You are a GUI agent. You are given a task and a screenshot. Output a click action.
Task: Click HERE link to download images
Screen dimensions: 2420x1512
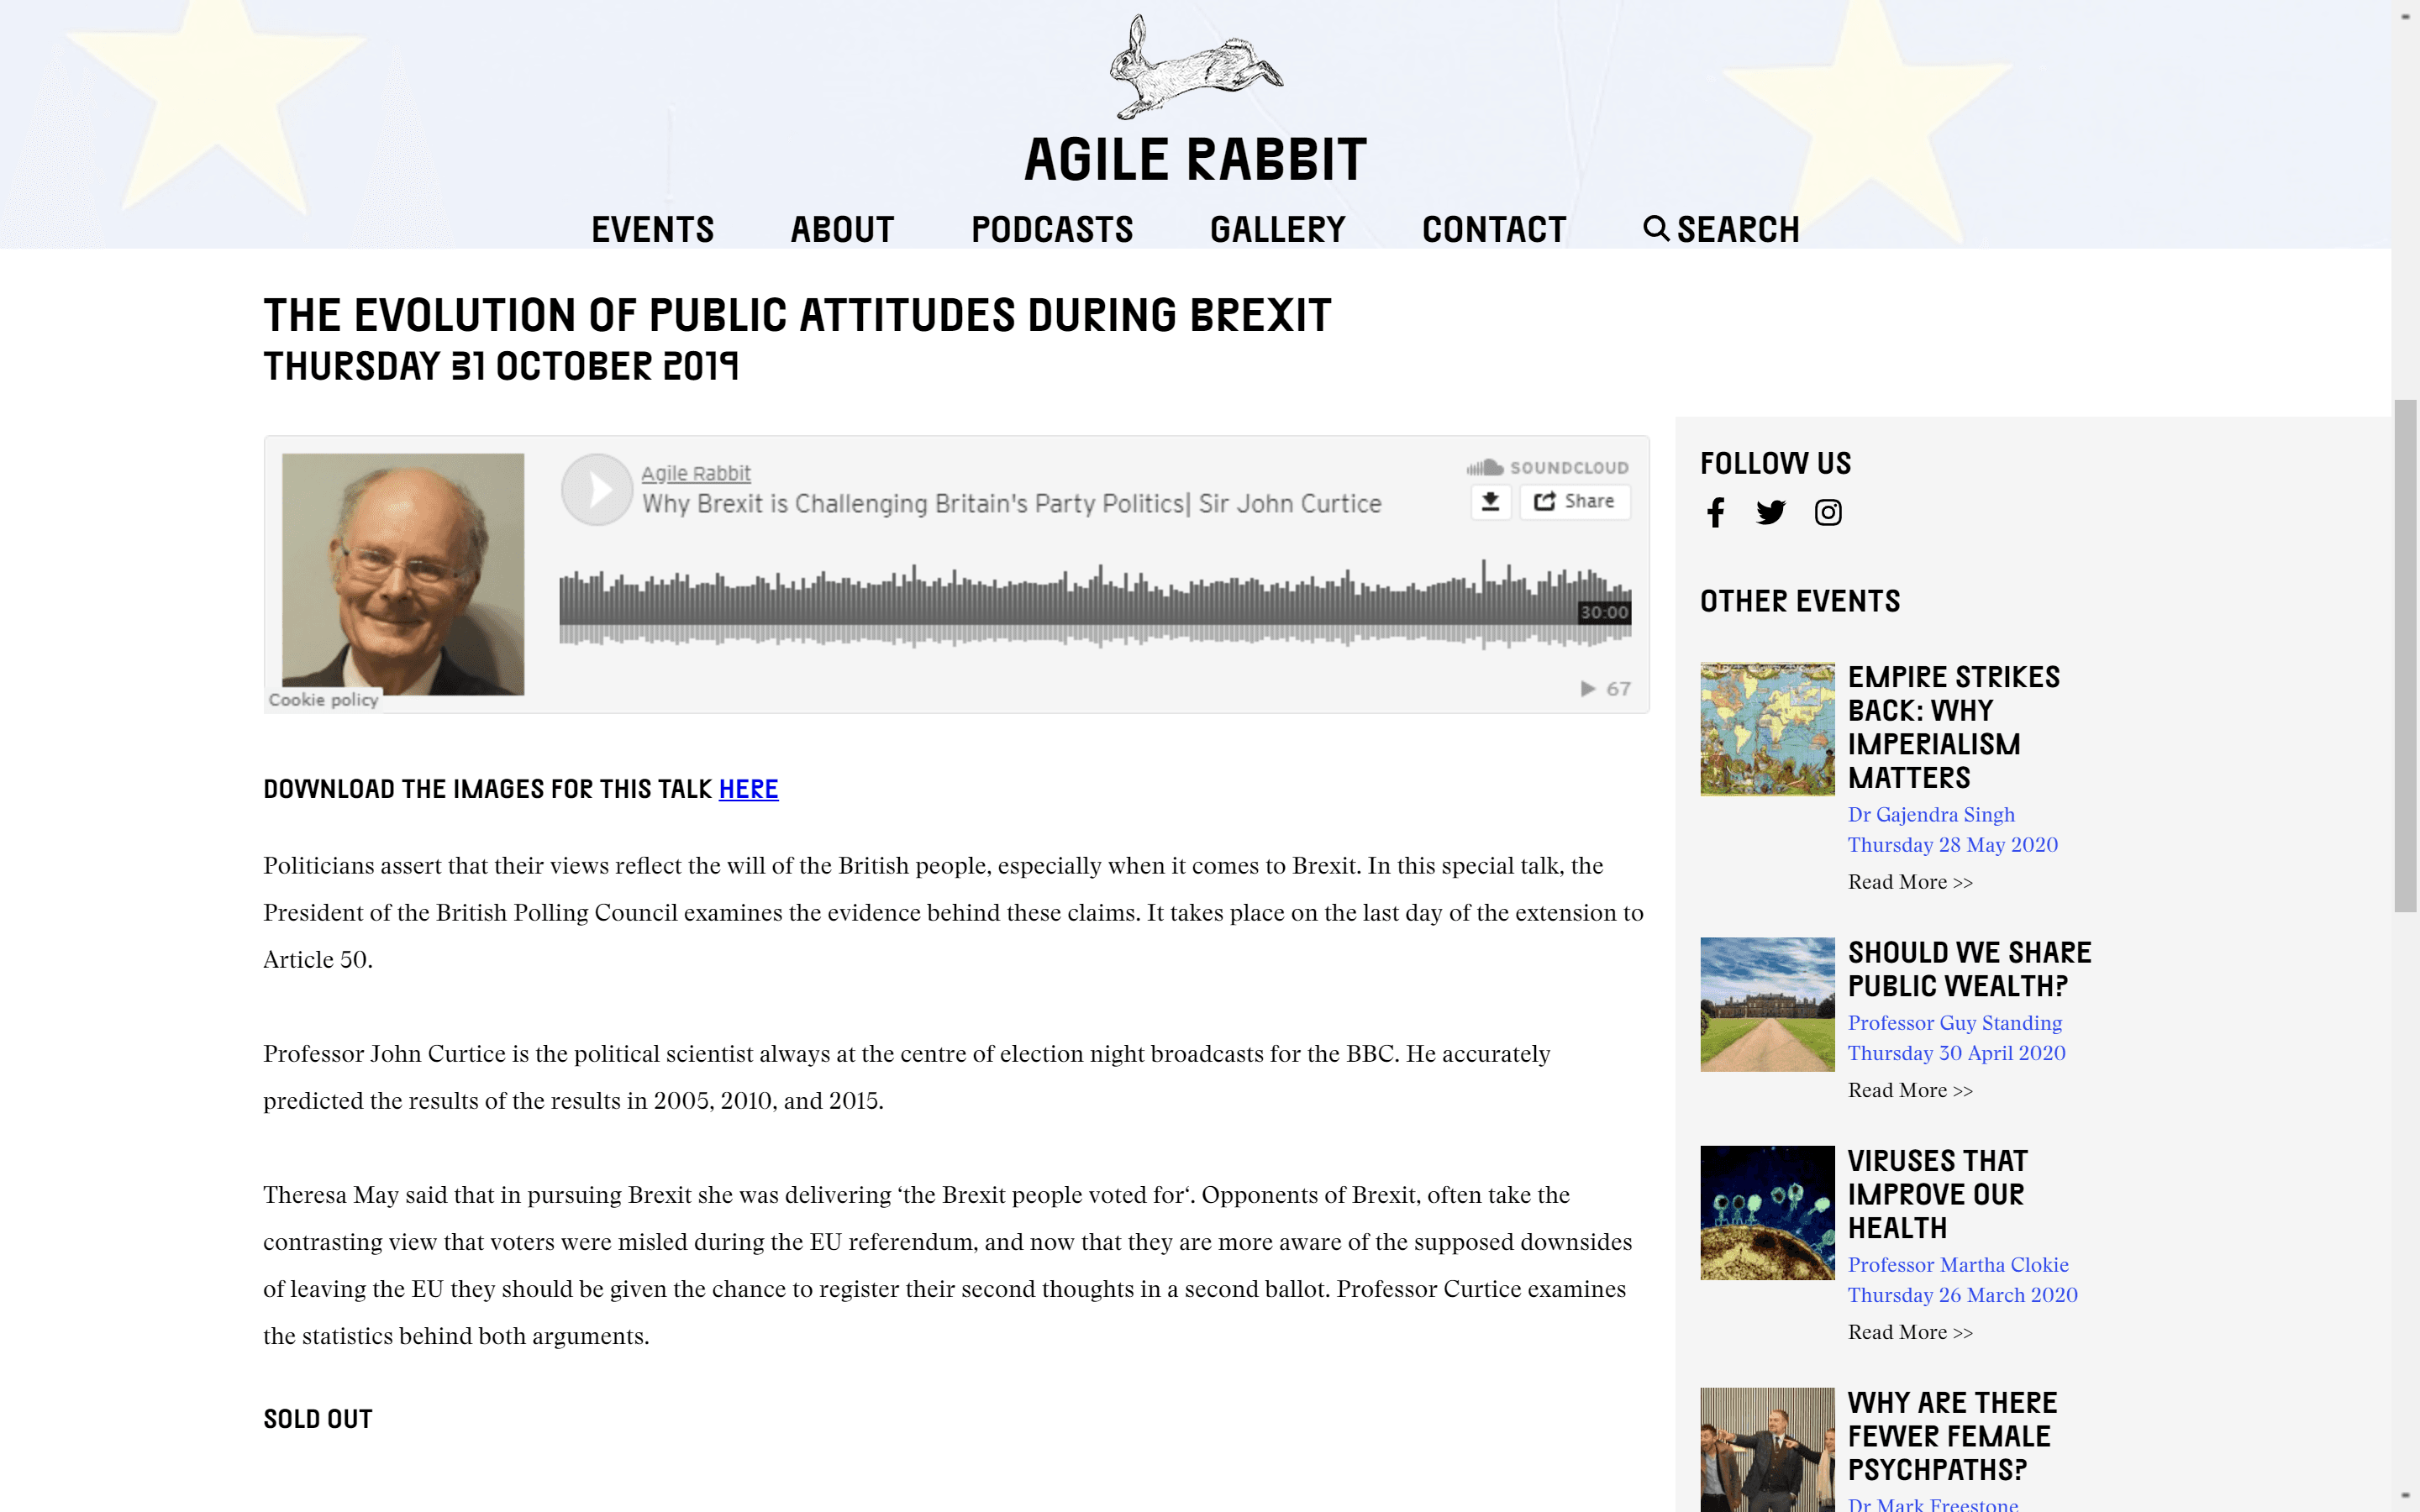click(748, 789)
